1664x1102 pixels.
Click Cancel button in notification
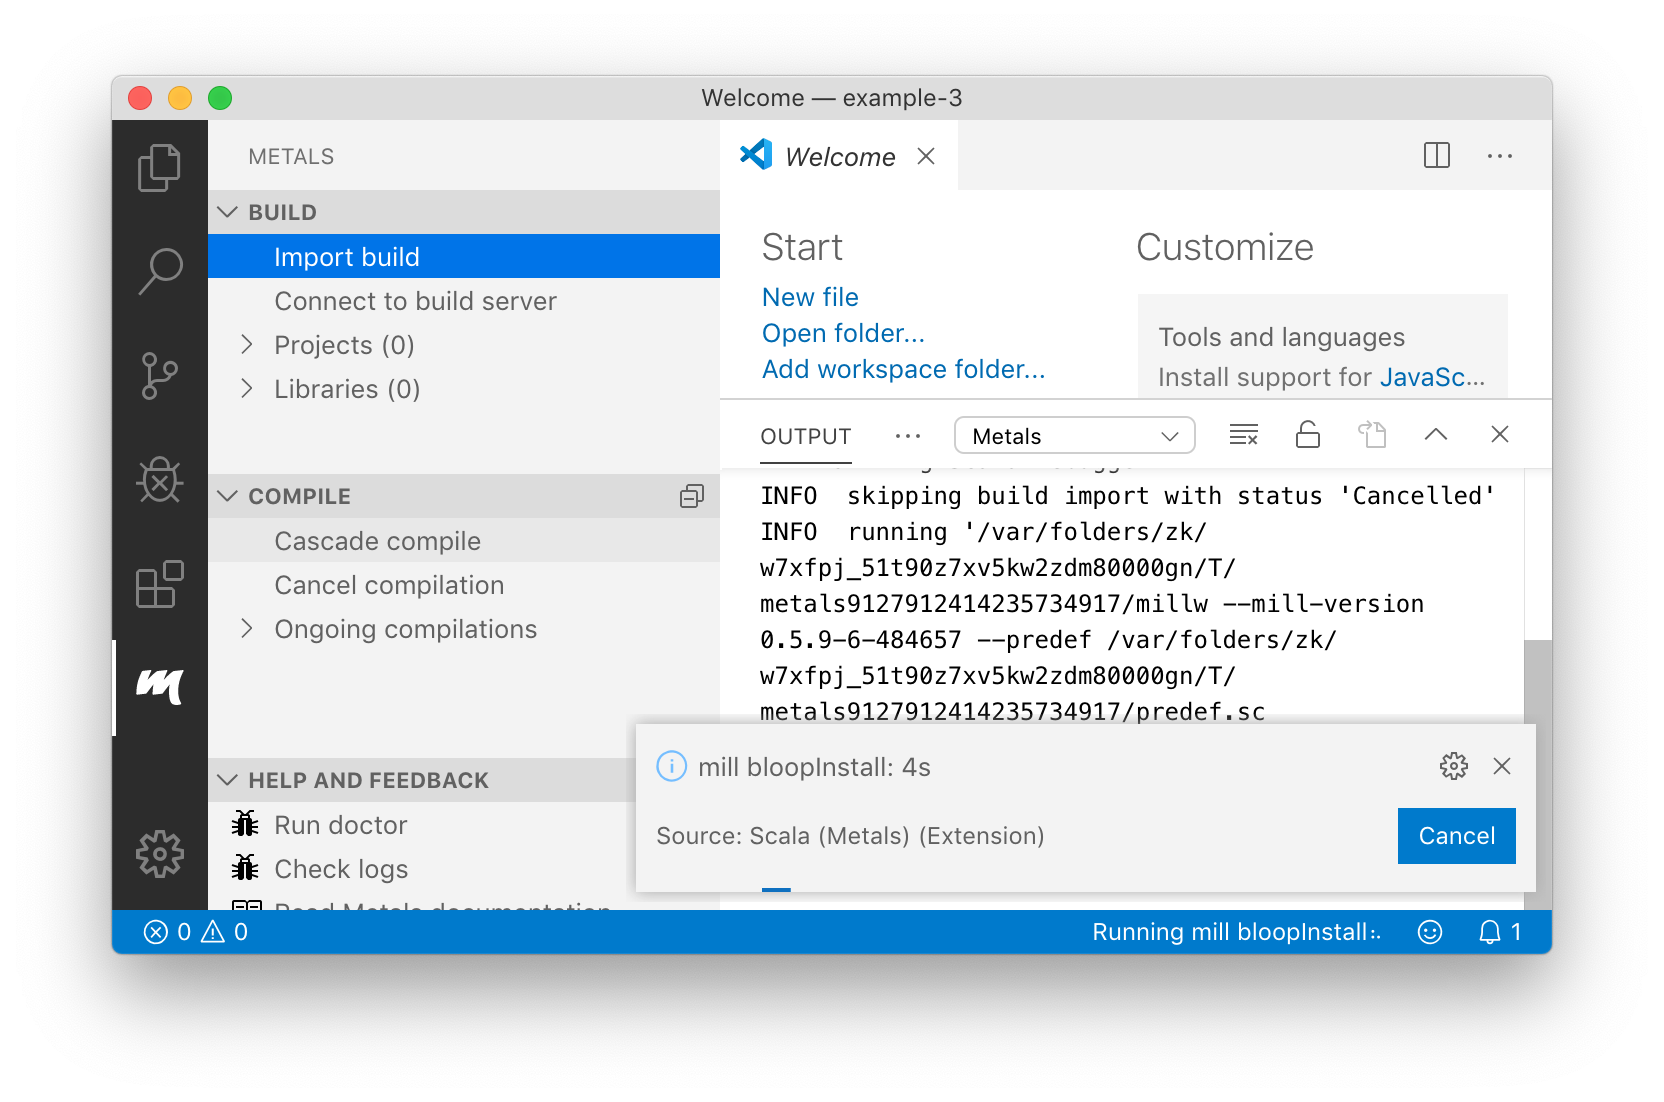[x=1457, y=836]
